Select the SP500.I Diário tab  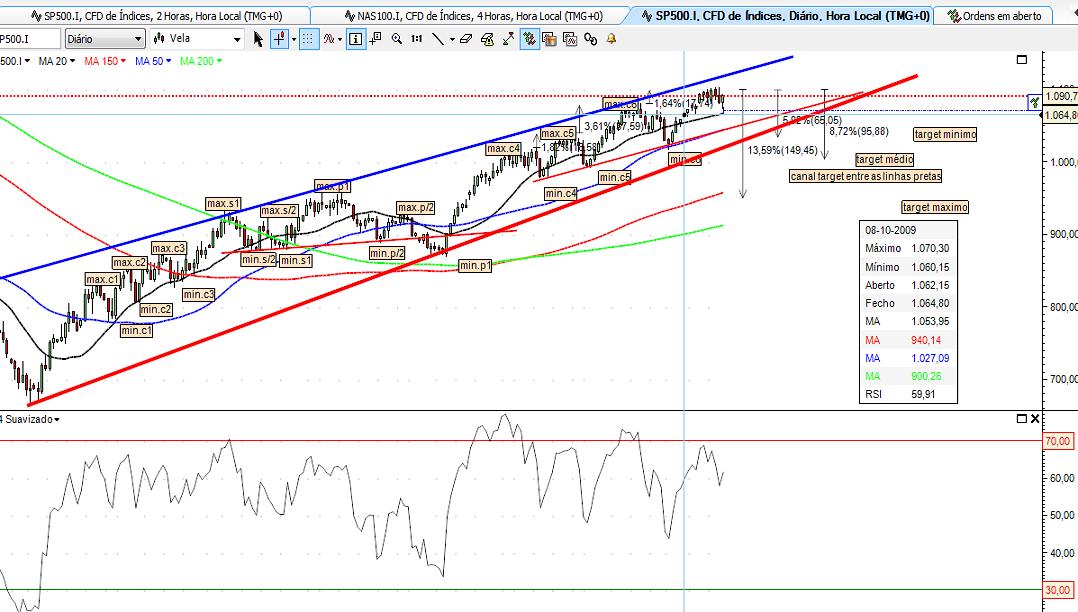click(x=785, y=15)
